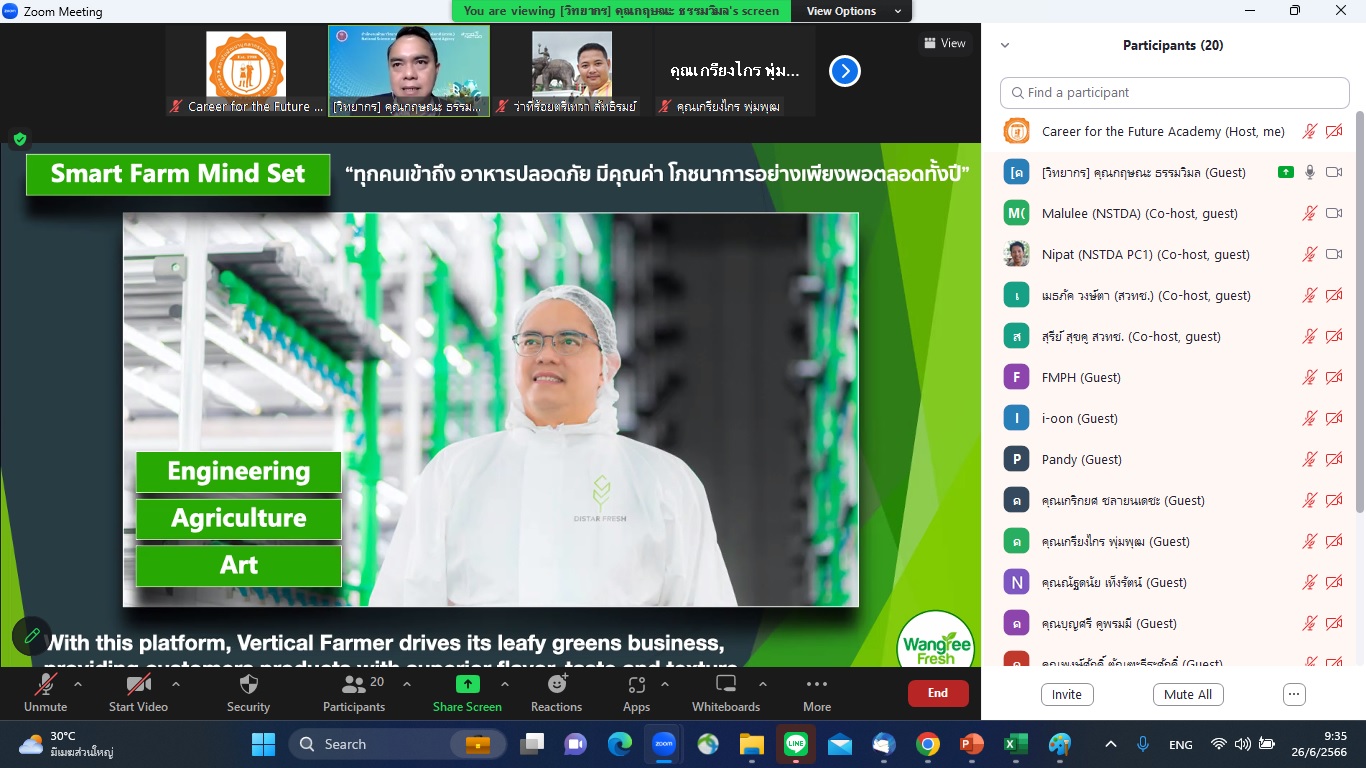
Task: Click the green Share Screen icon
Action: (x=468, y=684)
